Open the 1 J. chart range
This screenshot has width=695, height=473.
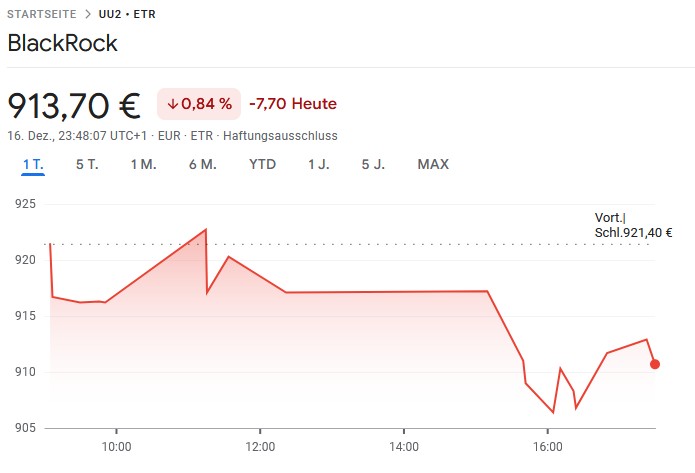318,164
